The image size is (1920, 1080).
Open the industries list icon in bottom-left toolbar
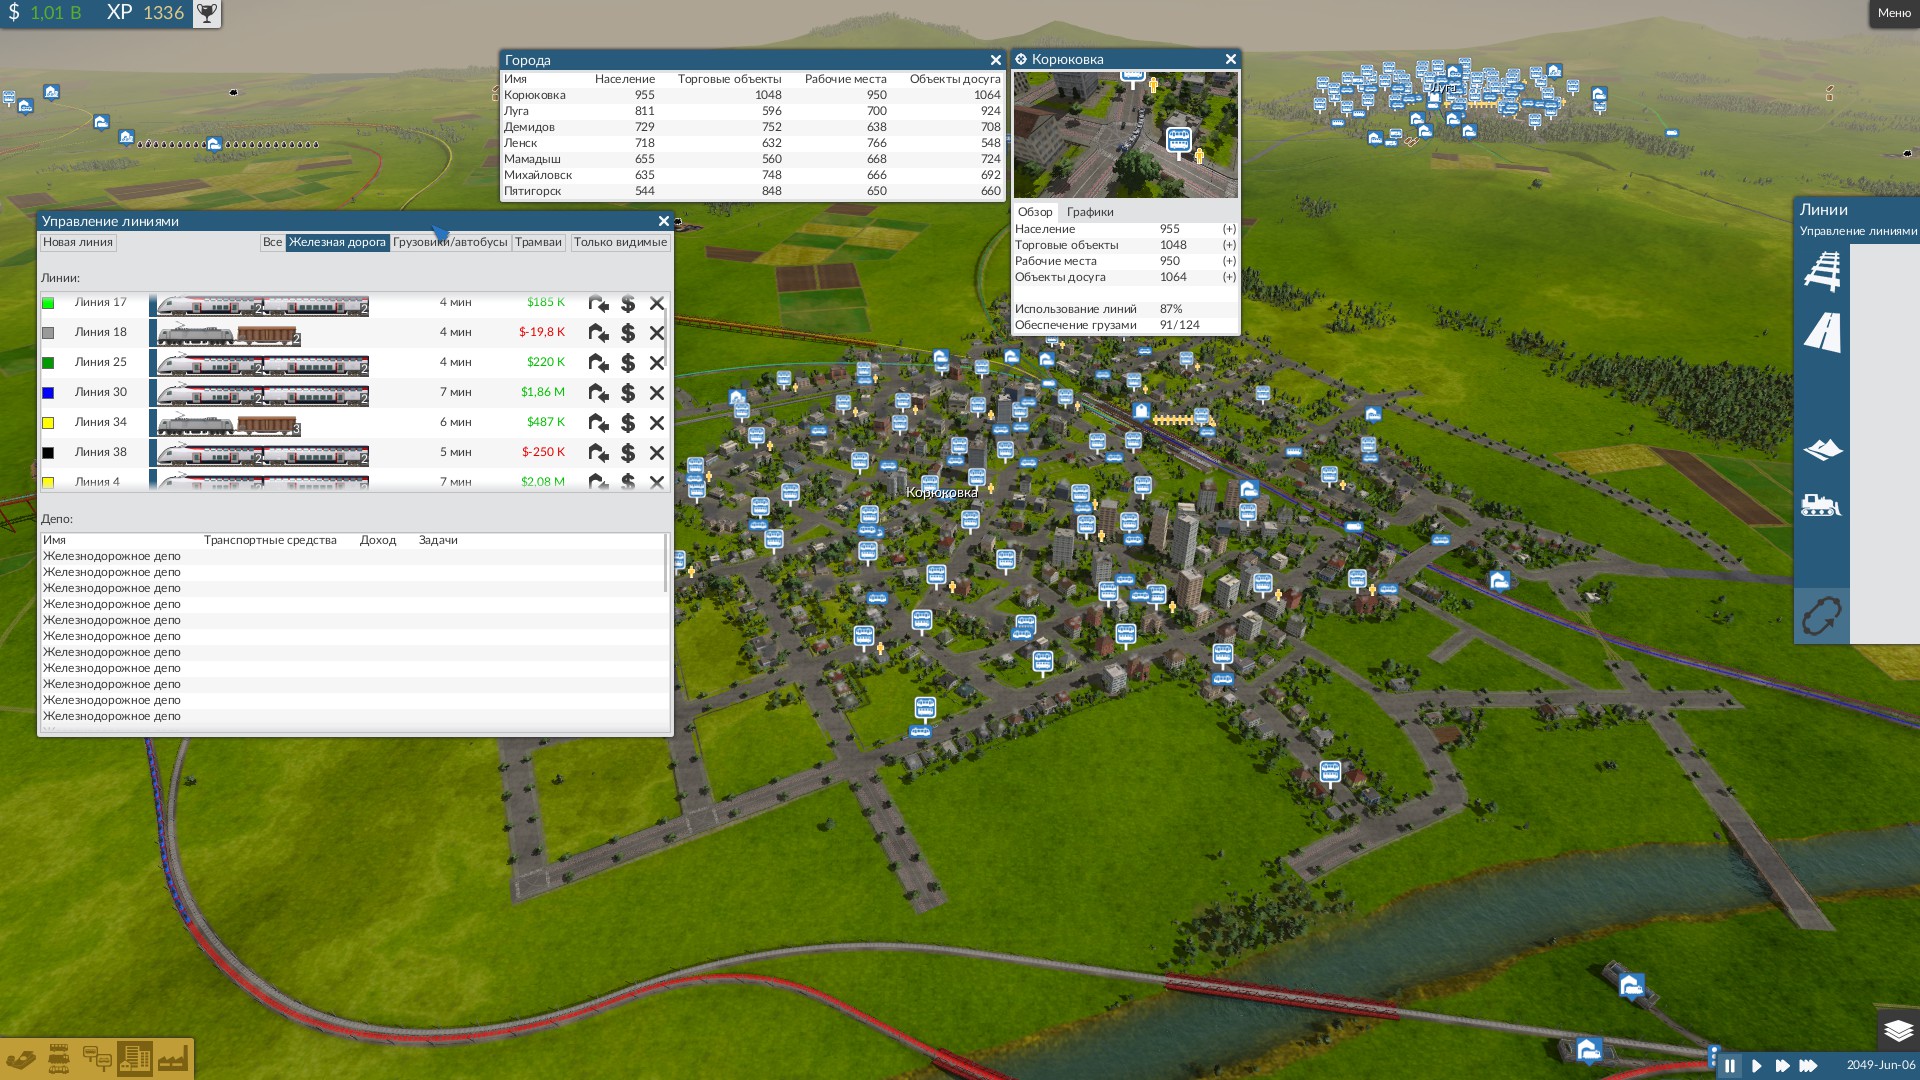click(172, 1059)
